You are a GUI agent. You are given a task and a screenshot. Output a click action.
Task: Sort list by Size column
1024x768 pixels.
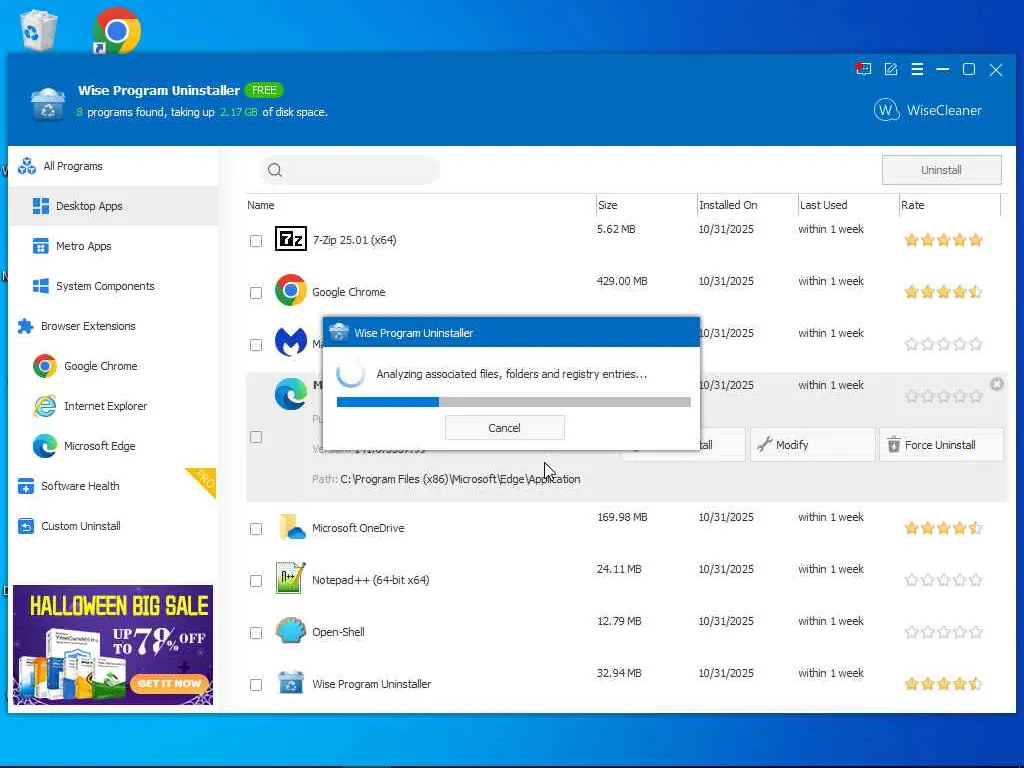[x=647, y=205]
